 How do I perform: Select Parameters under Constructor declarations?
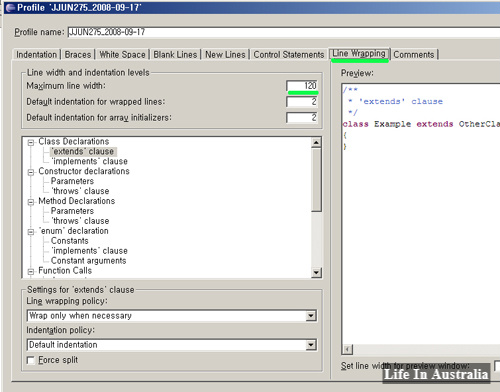point(72,181)
